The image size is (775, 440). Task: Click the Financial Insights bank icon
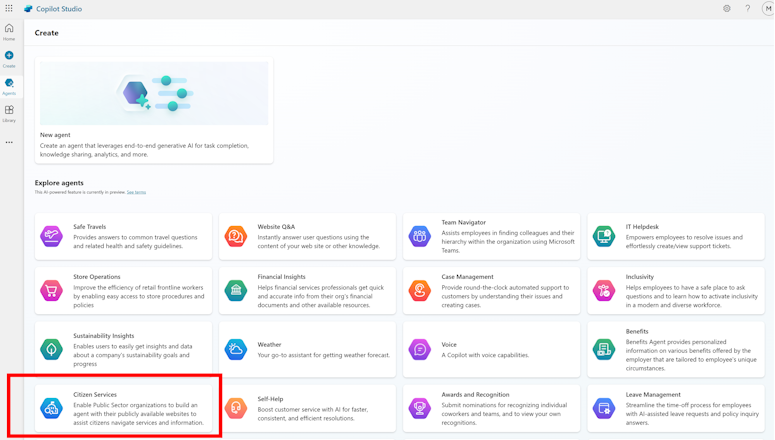pyautogui.click(x=236, y=290)
